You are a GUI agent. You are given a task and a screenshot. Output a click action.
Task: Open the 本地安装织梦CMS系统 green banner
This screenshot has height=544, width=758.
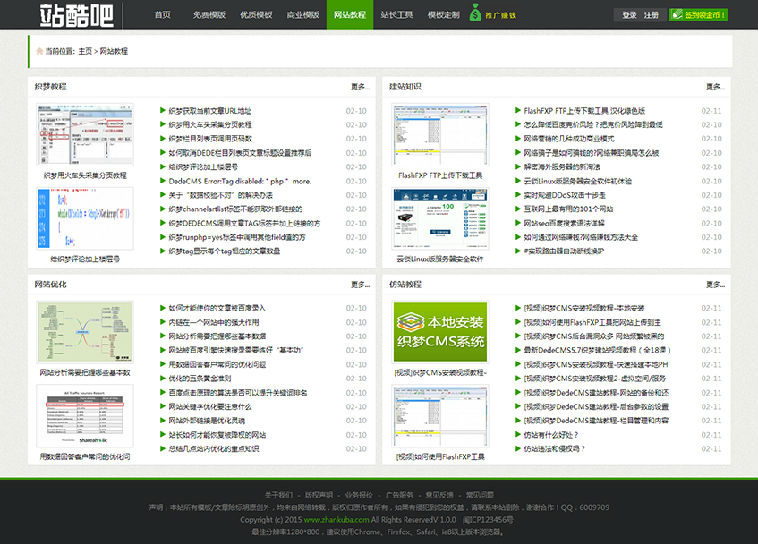coord(440,331)
